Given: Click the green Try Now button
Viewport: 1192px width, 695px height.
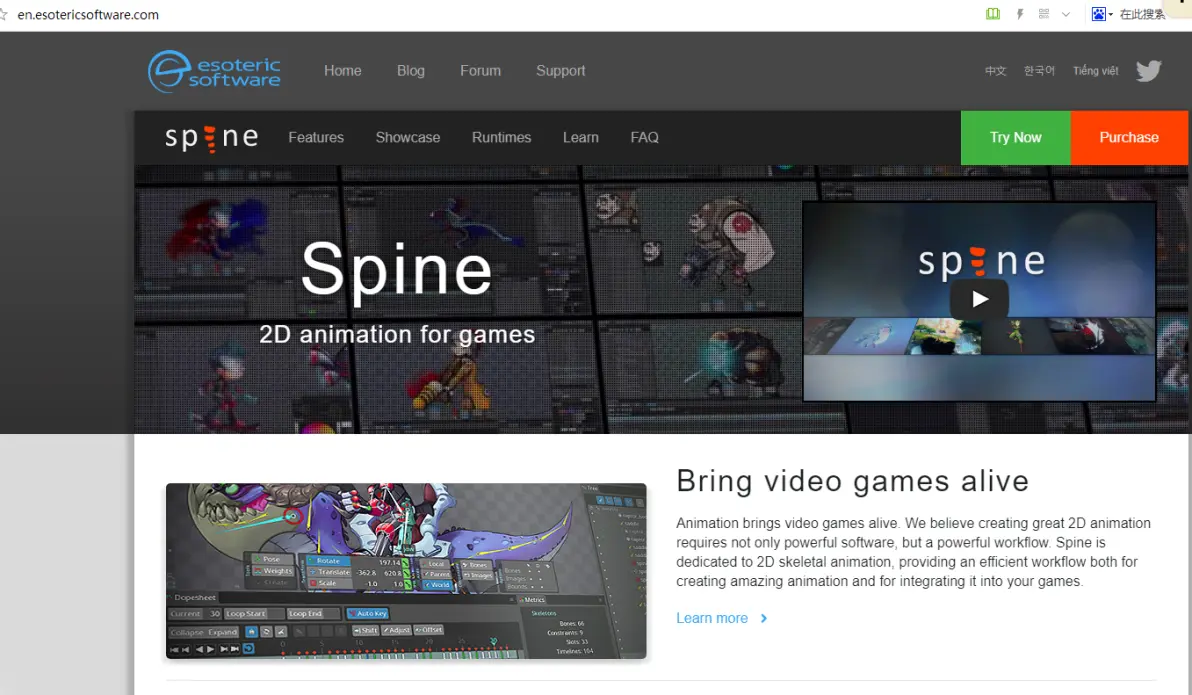Looking at the screenshot, I should point(1016,138).
